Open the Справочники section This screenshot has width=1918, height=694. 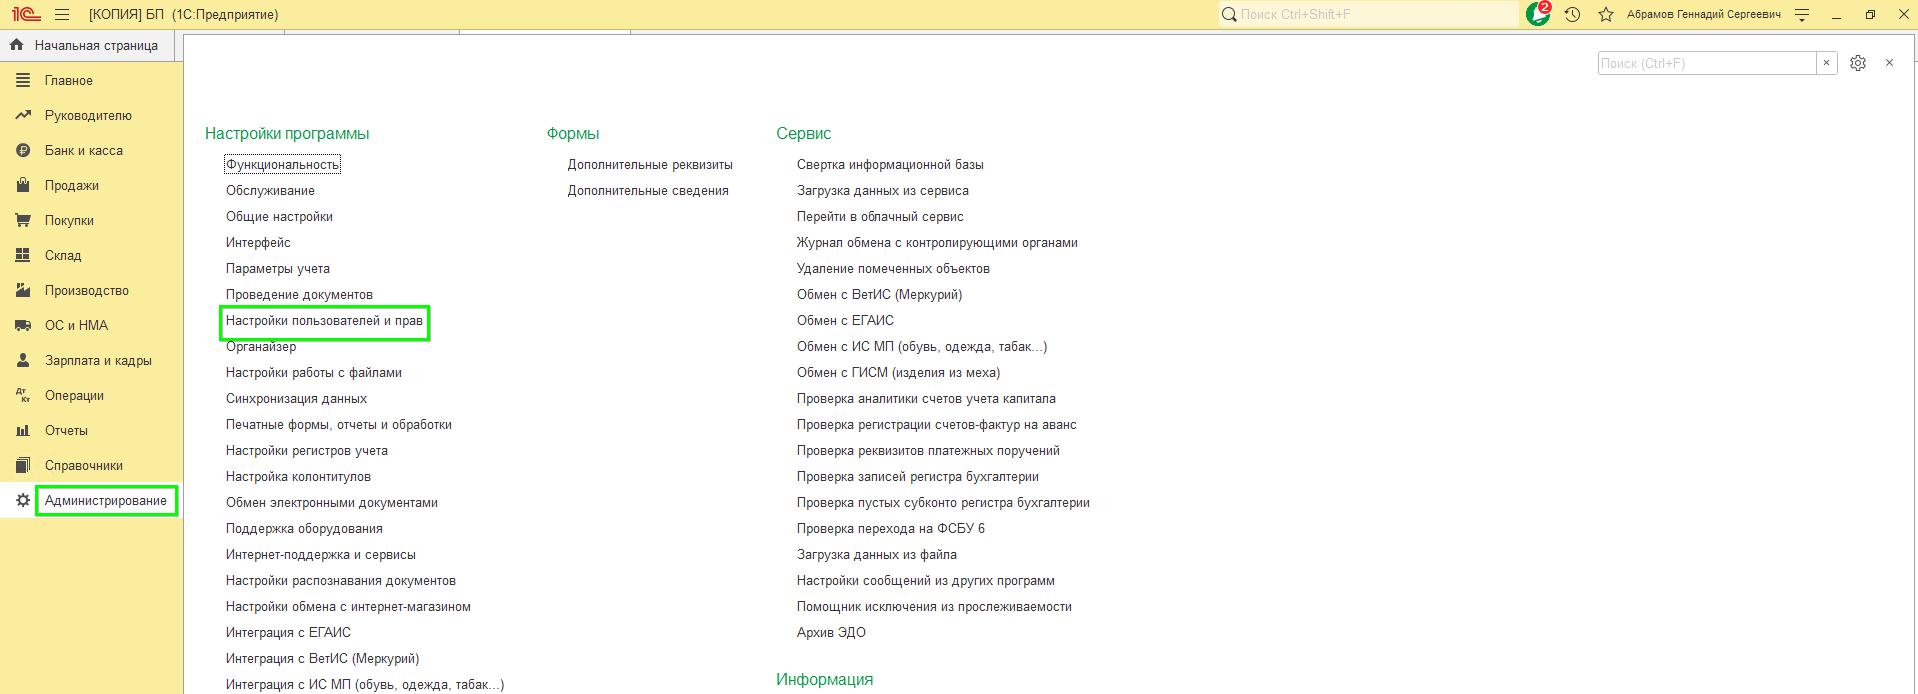(x=84, y=465)
